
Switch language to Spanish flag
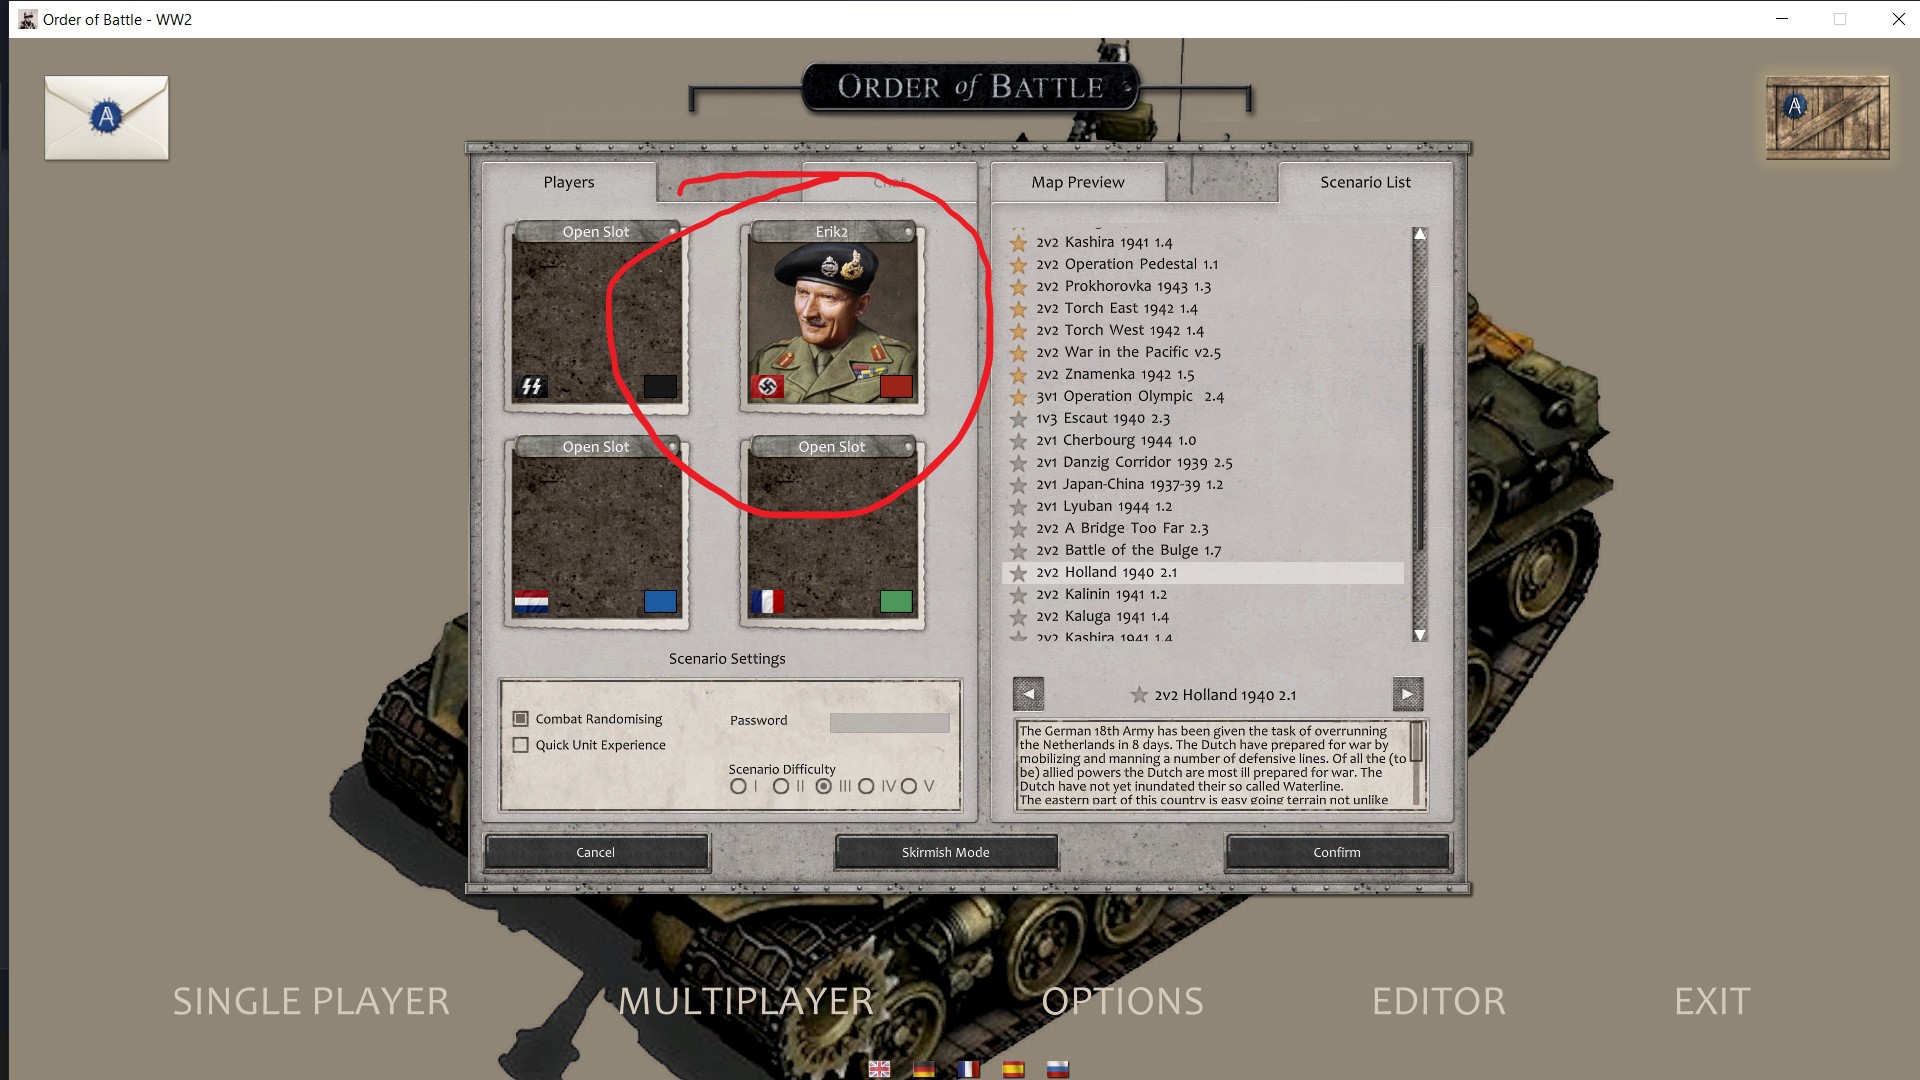click(x=1013, y=1069)
